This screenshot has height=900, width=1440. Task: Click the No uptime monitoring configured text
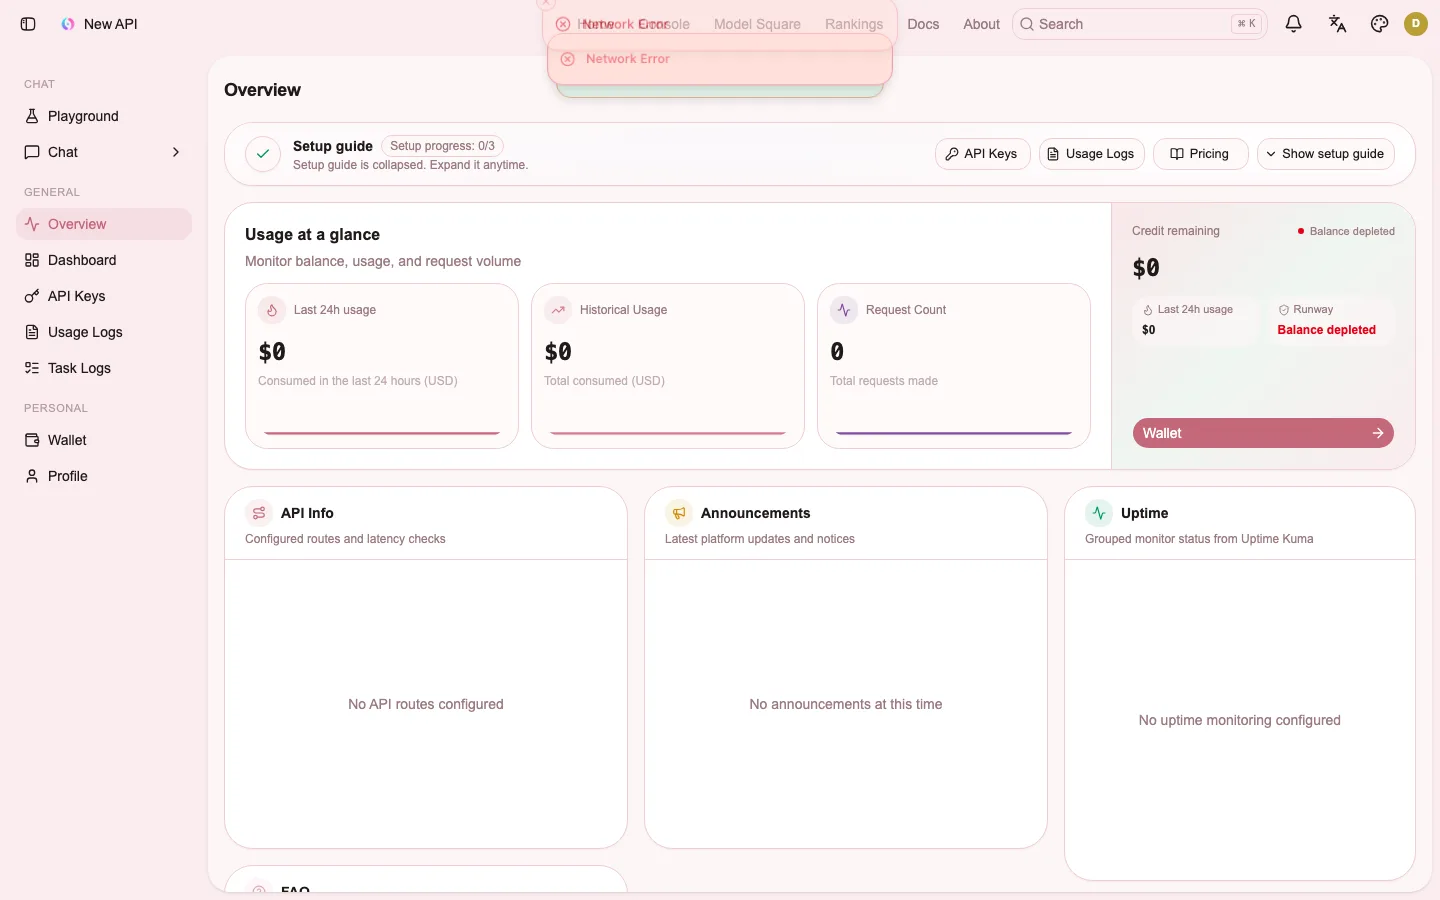[x=1239, y=720]
